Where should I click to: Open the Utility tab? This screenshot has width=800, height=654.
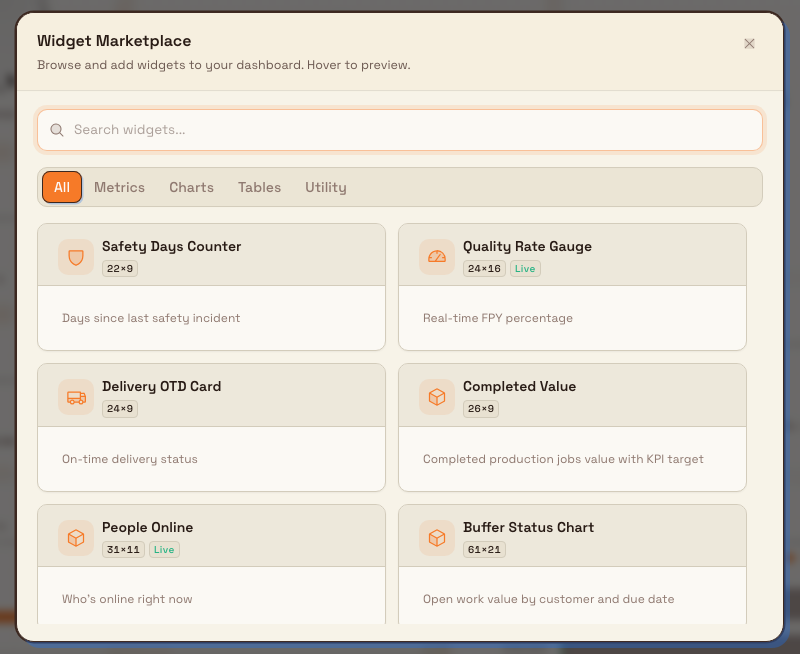pos(326,187)
